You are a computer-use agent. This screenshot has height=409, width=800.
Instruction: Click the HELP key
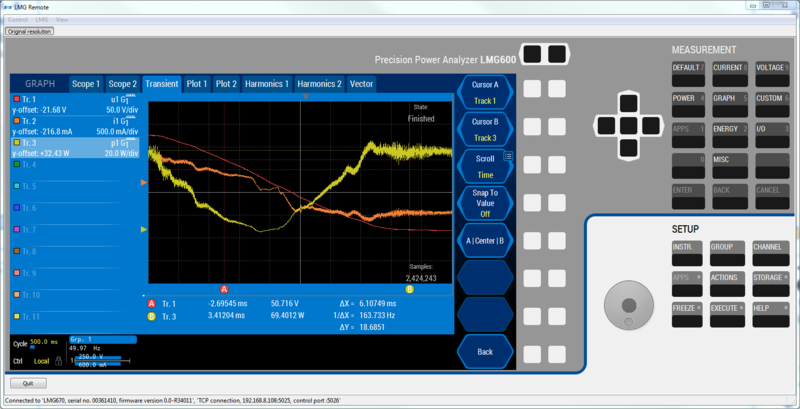(771, 315)
